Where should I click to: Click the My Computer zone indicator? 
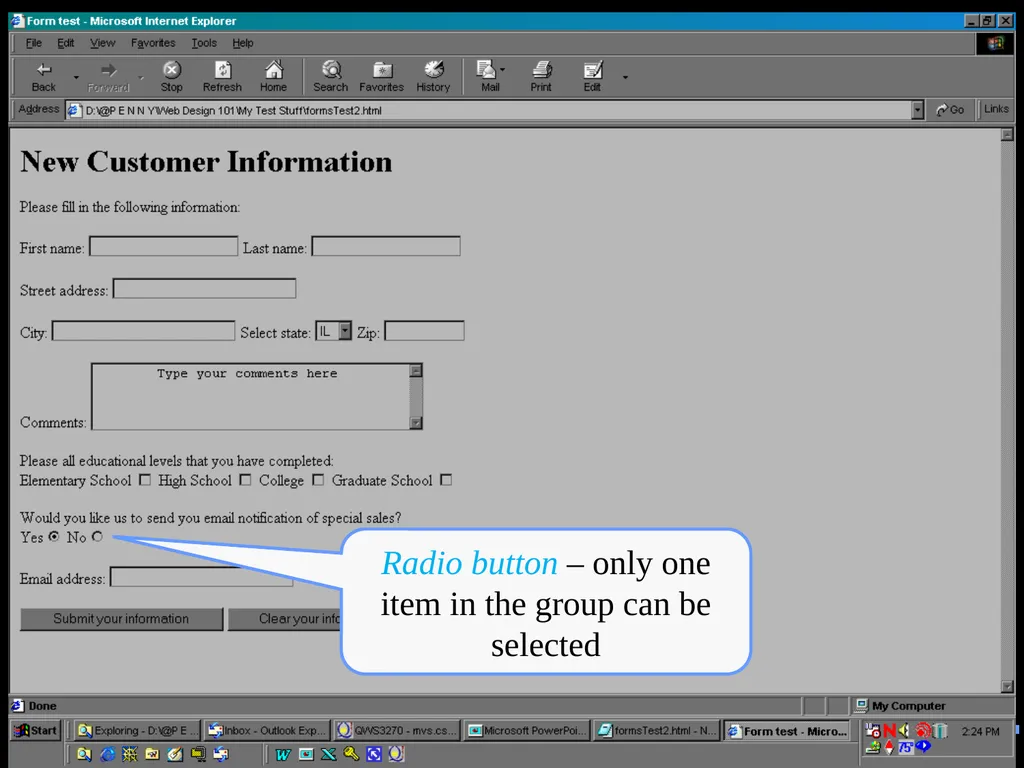[901, 706]
